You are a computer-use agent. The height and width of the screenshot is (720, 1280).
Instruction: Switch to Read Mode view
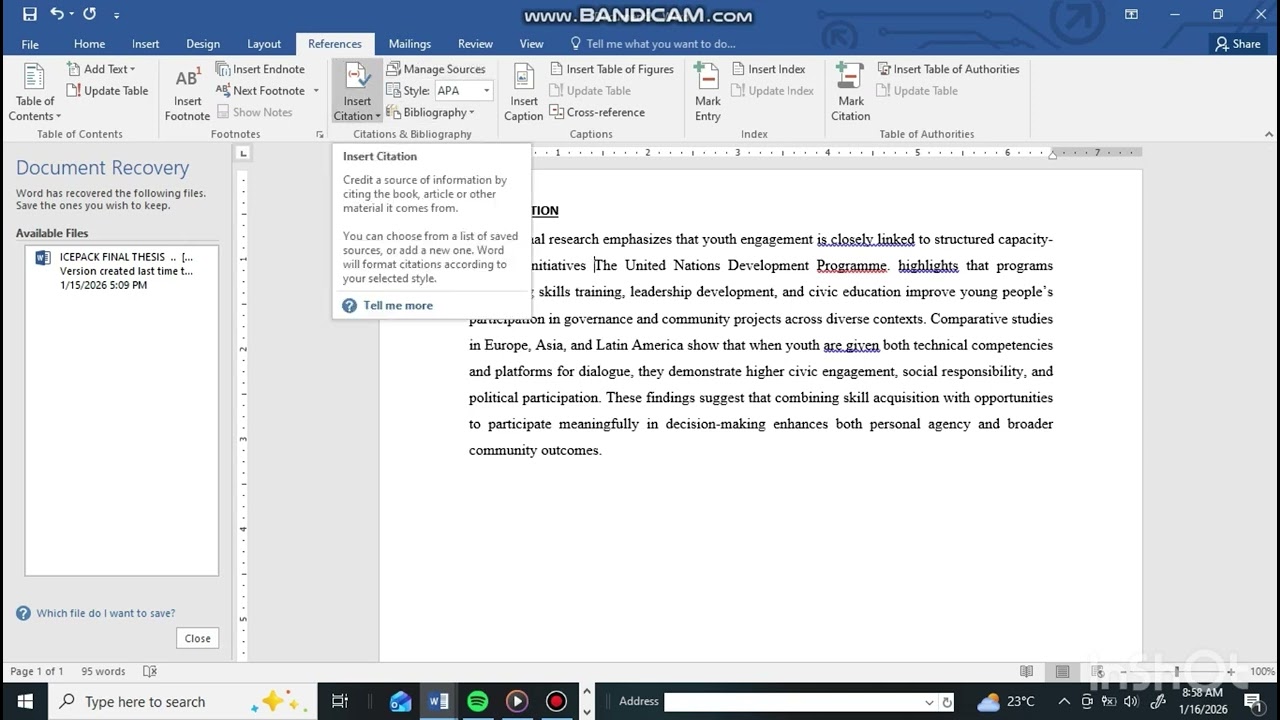pos(1026,671)
